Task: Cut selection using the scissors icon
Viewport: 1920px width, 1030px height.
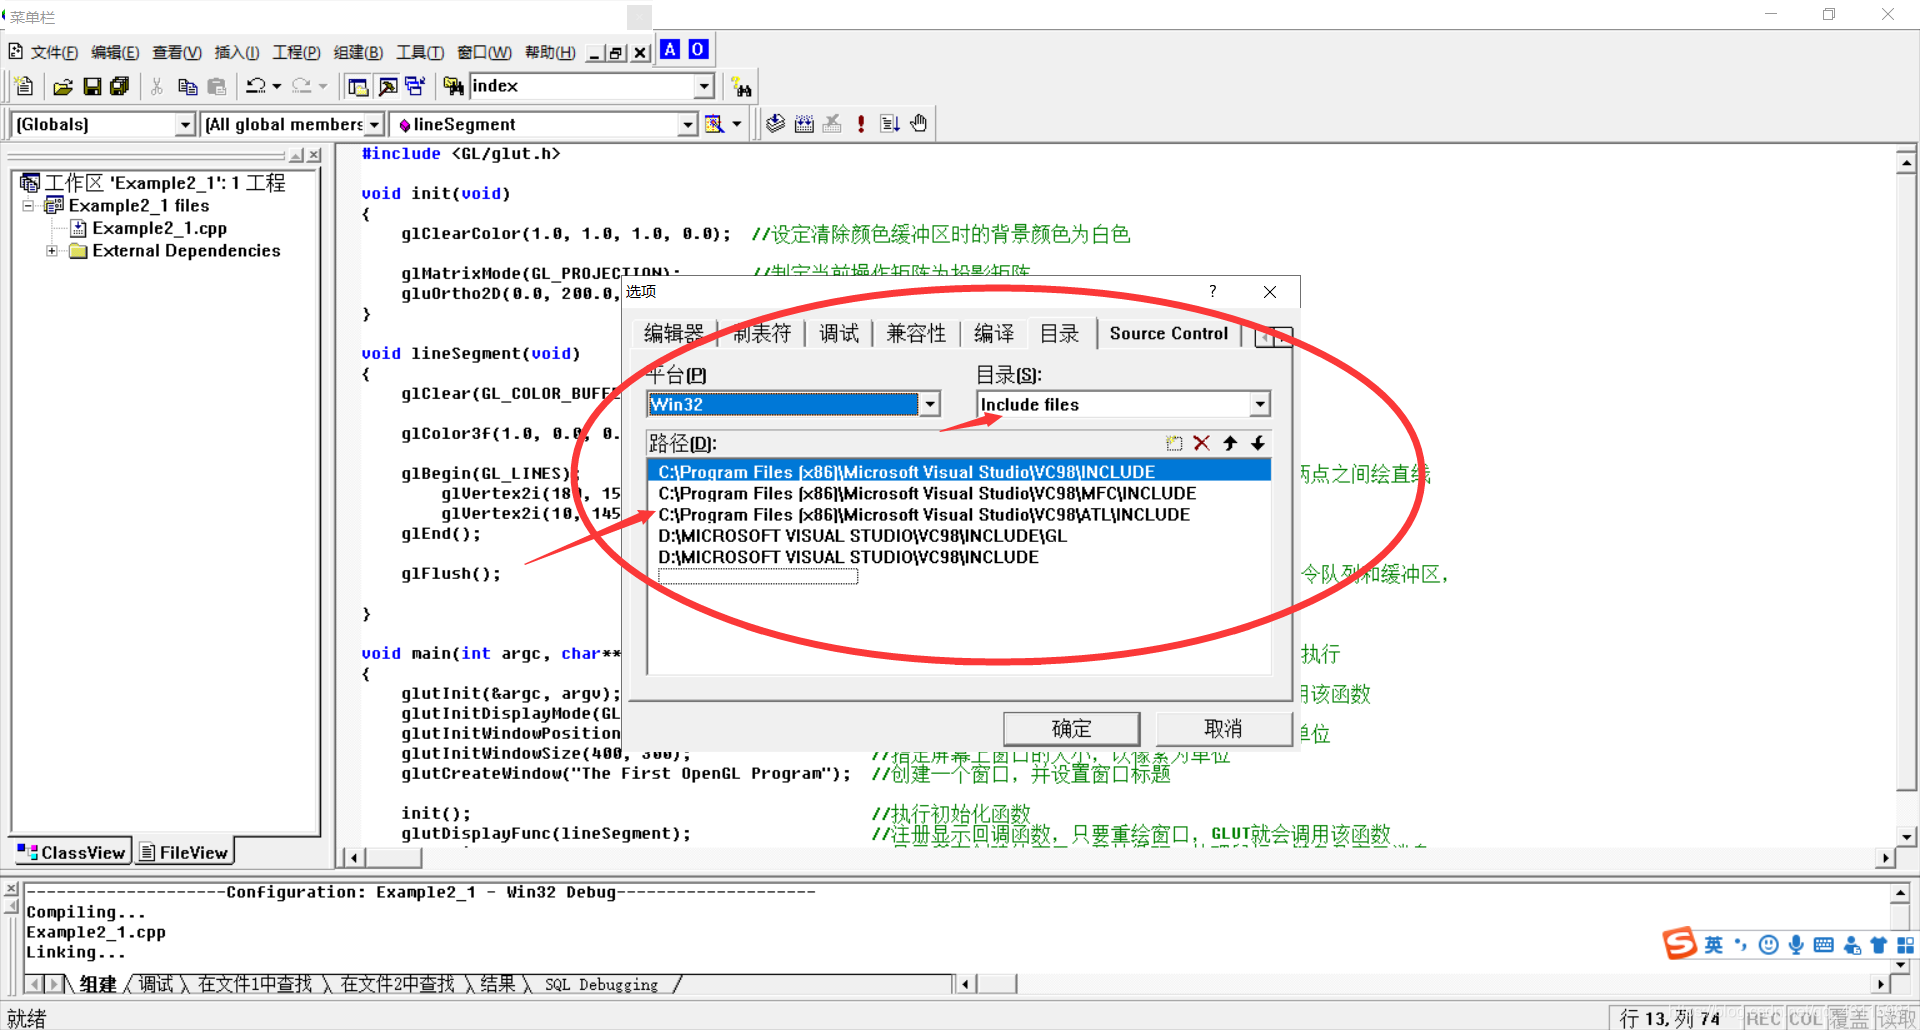Action: pyautogui.click(x=157, y=87)
